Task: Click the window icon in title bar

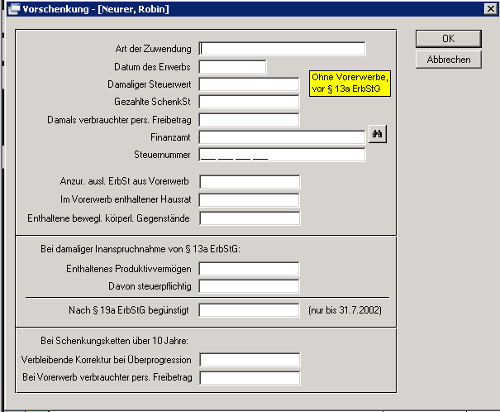Action: 14,9
